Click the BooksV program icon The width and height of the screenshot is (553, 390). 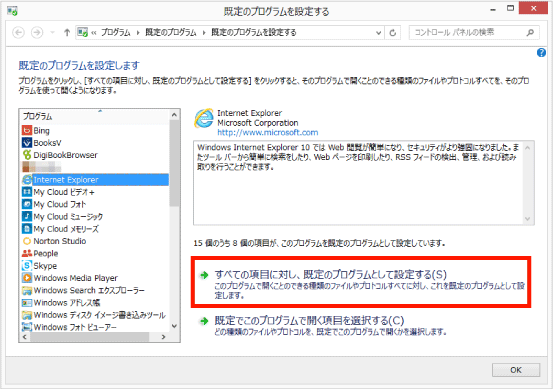click(x=27, y=143)
